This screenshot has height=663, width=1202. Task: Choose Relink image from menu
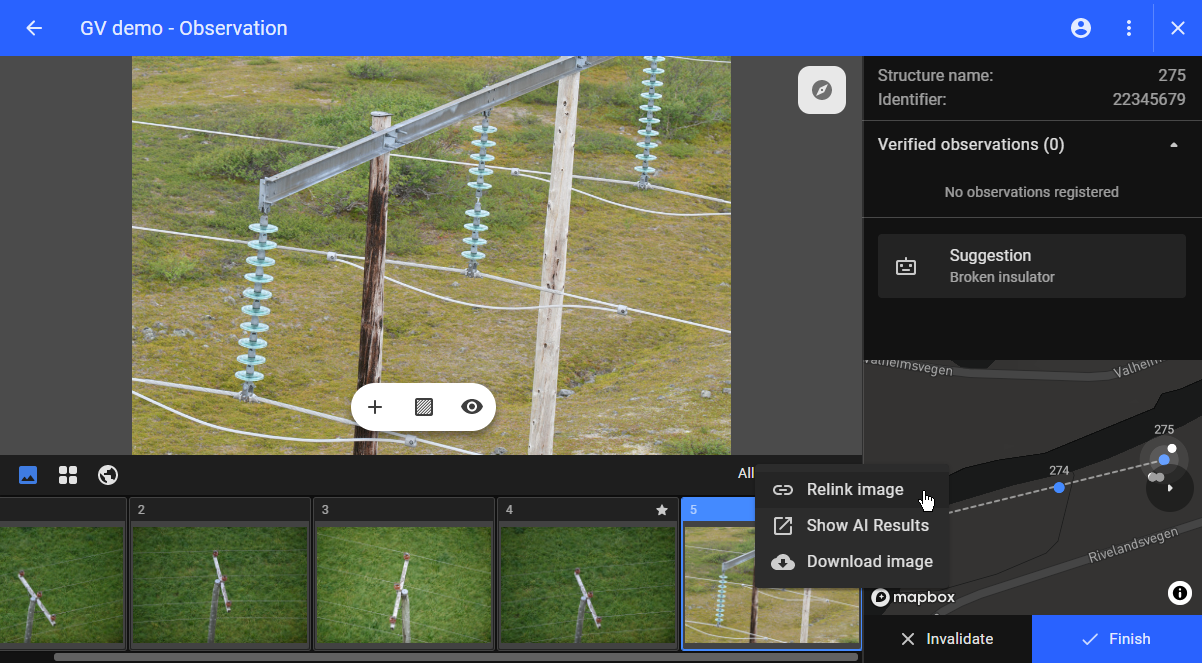853,490
